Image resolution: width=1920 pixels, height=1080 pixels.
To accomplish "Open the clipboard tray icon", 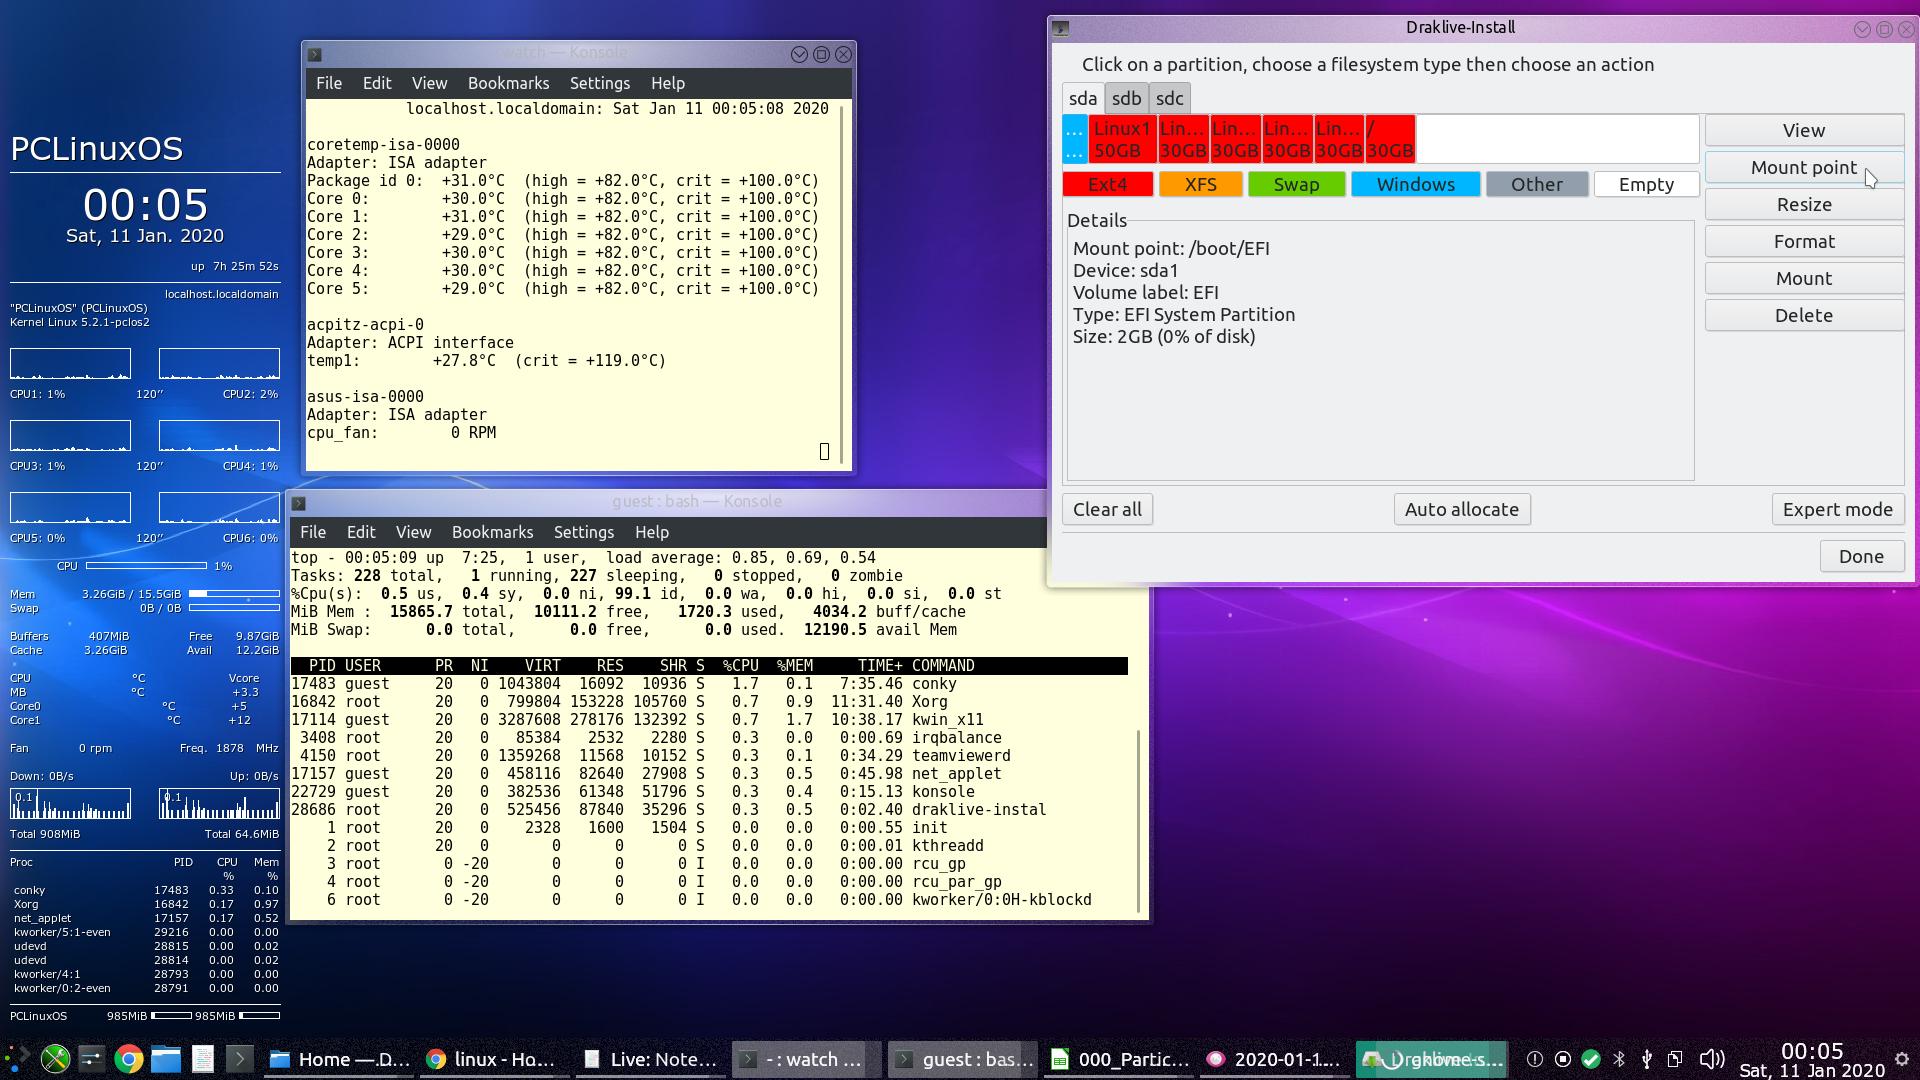I will tap(1675, 1059).
